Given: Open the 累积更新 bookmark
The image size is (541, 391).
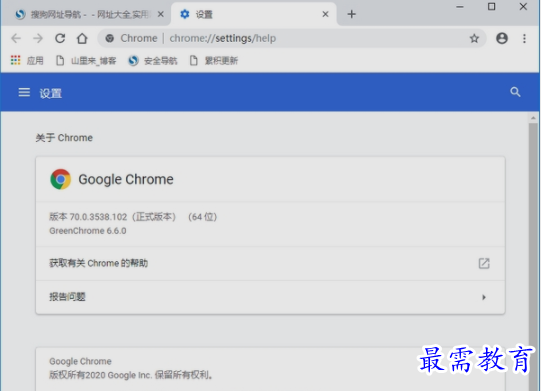Looking at the screenshot, I should [214, 61].
